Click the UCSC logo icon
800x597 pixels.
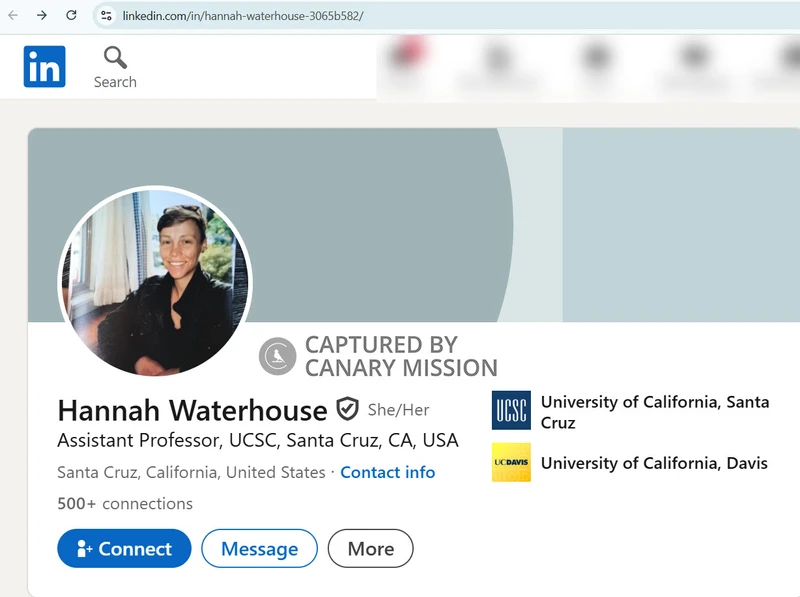[x=511, y=410]
